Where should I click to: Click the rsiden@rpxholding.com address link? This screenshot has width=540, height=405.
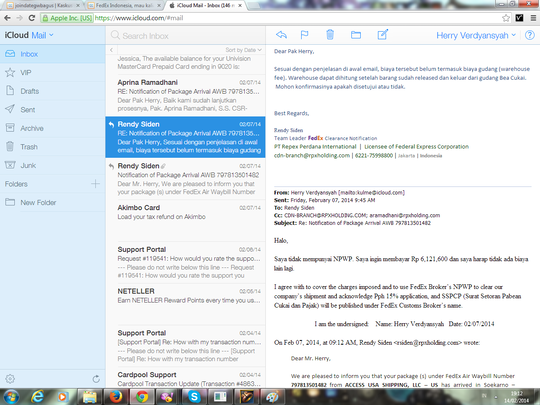tap(428, 343)
